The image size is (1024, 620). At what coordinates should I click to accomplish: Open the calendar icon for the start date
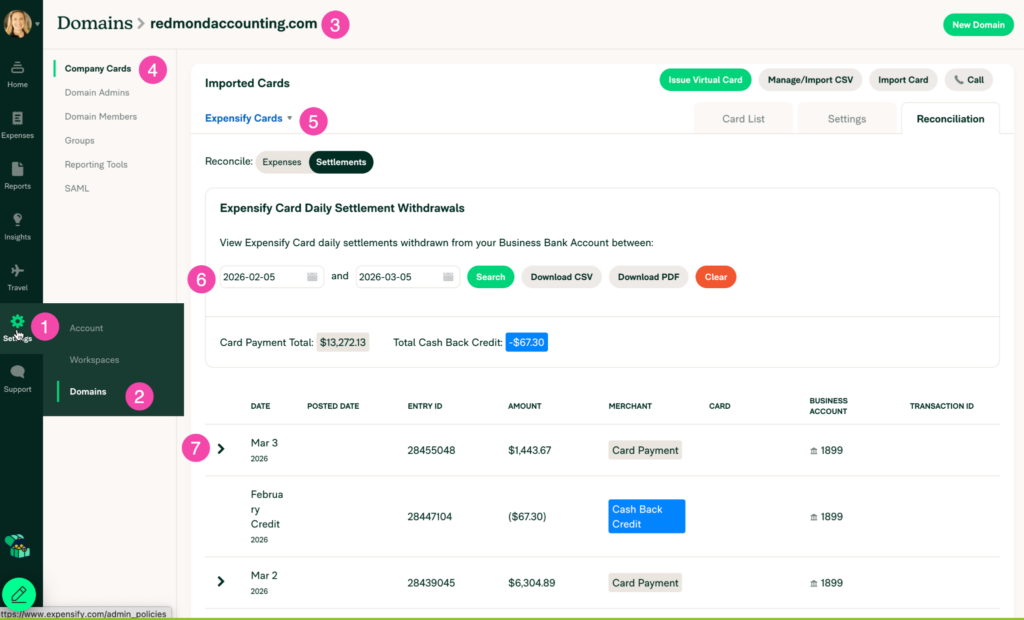[x=312, y=277]
